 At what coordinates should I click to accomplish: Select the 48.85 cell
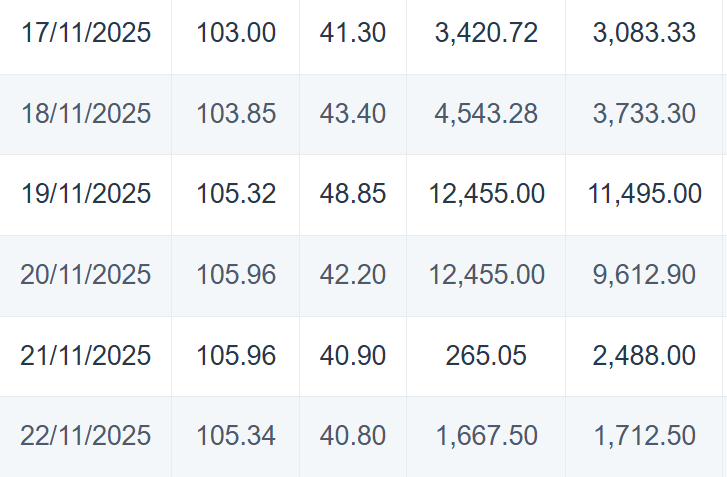tap(353, 194)
